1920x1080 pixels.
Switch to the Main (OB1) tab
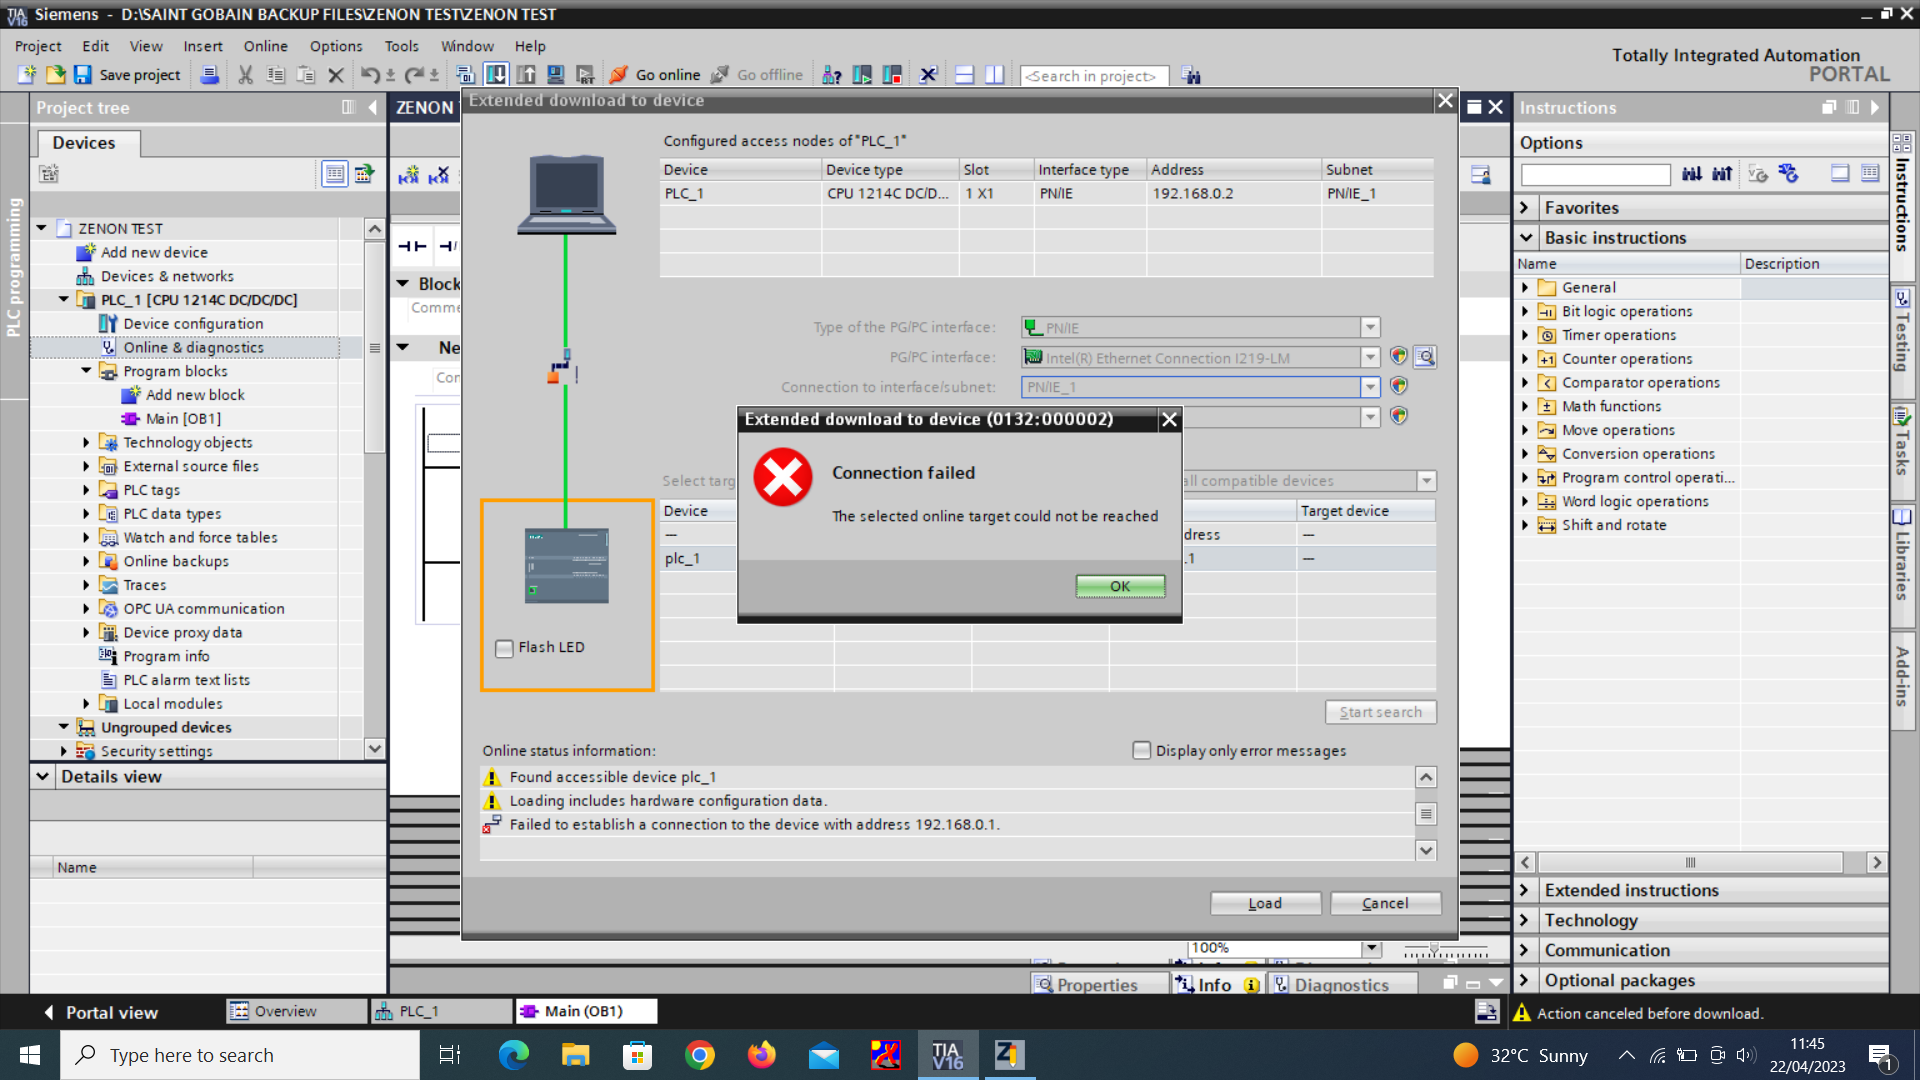click(x=584, y=1011)
